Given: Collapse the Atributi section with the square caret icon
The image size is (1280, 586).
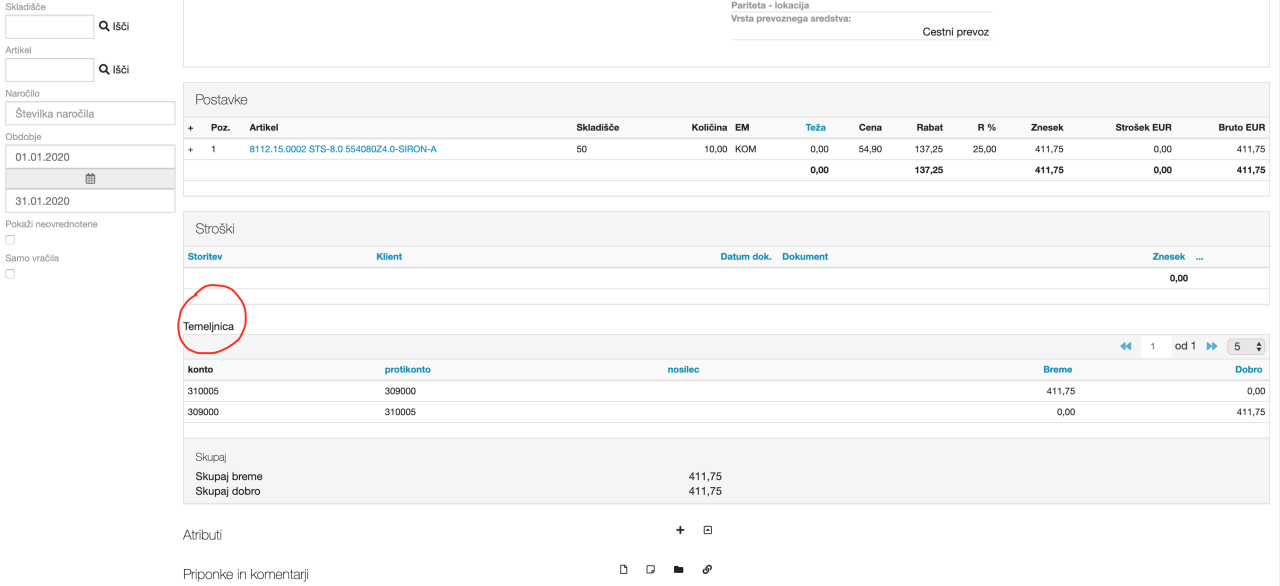Looking at the screenshot, I should click(708, 530).
